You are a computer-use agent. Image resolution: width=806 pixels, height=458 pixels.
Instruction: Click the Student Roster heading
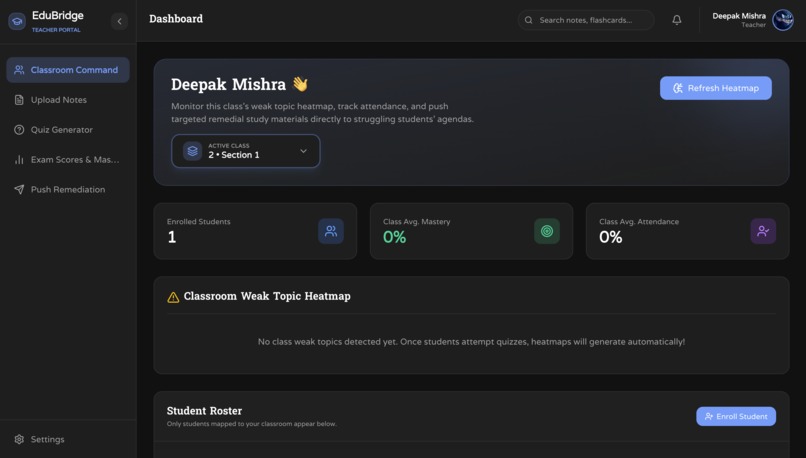coord(204,411)
